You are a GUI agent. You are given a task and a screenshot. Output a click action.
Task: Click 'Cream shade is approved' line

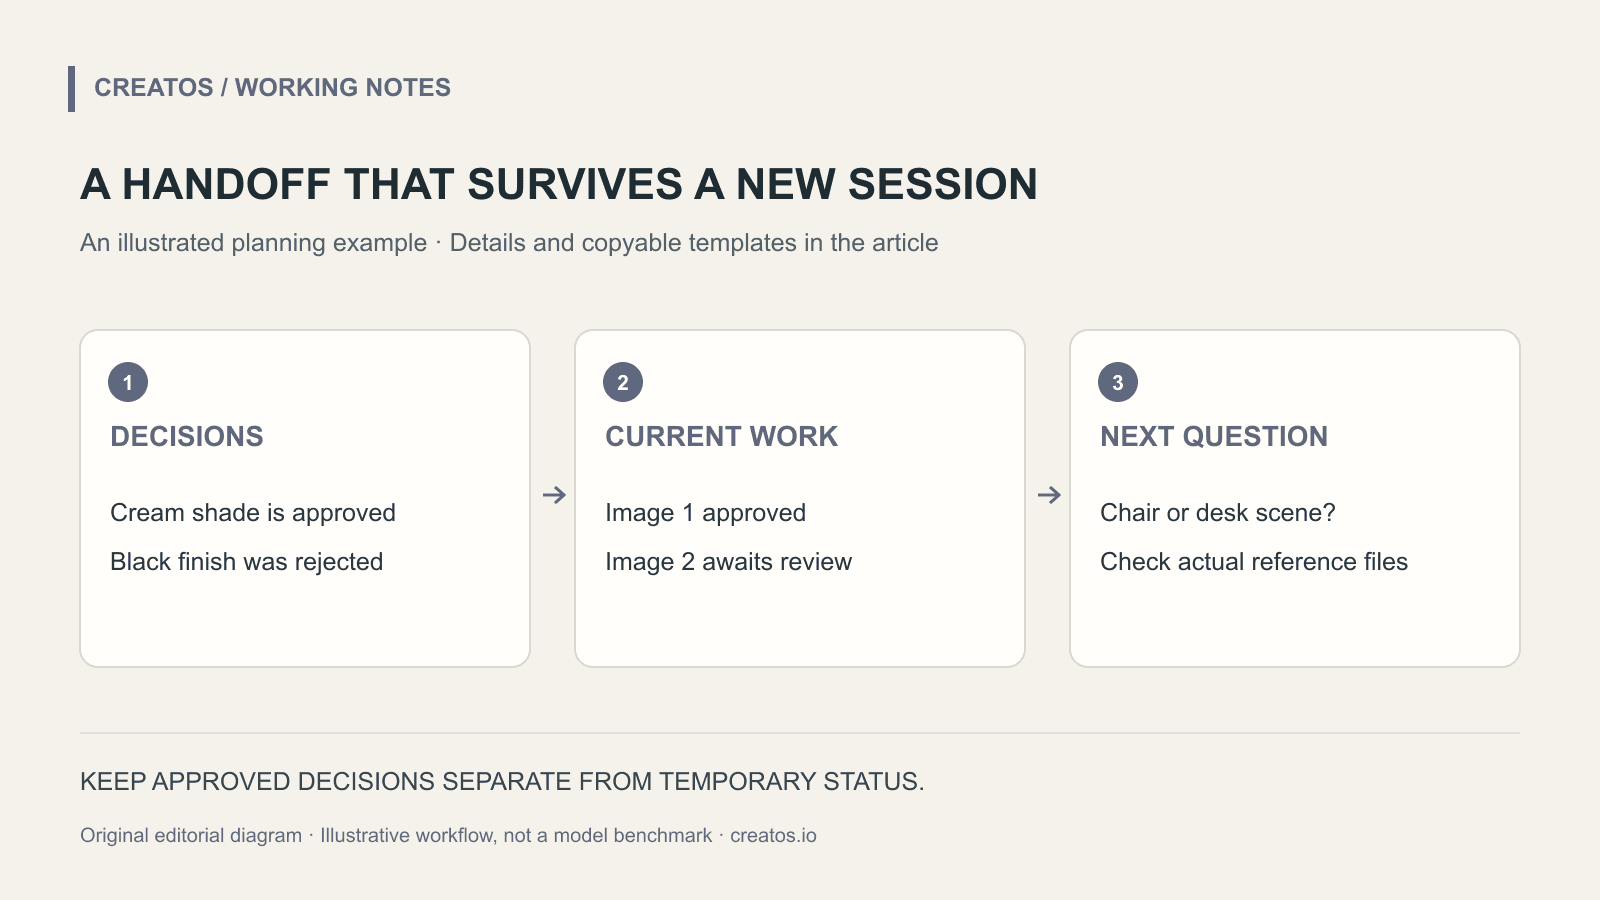(253, 513)
